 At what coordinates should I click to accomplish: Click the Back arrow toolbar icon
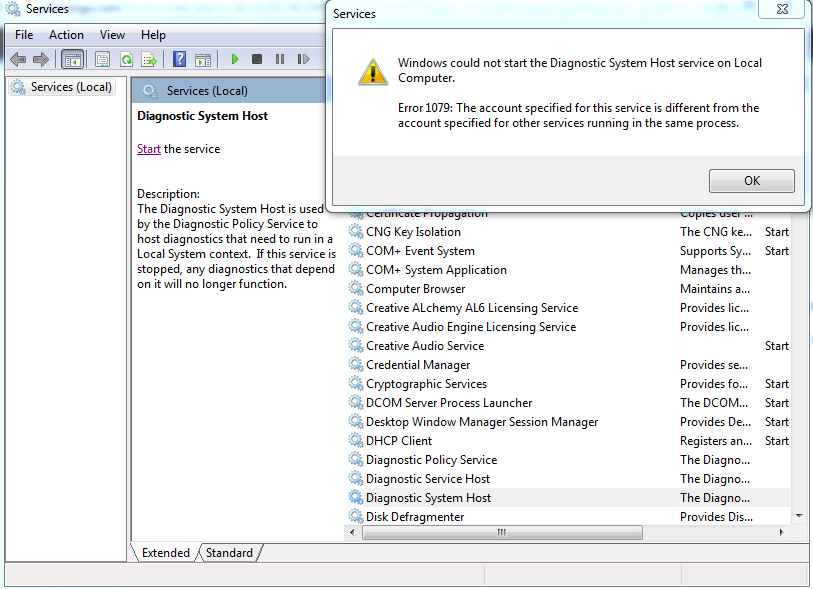tap(18, 60)
